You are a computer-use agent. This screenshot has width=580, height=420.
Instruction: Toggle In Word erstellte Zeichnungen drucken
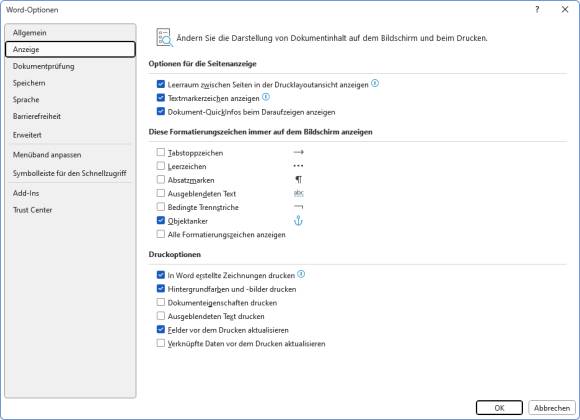click(161, 275)
